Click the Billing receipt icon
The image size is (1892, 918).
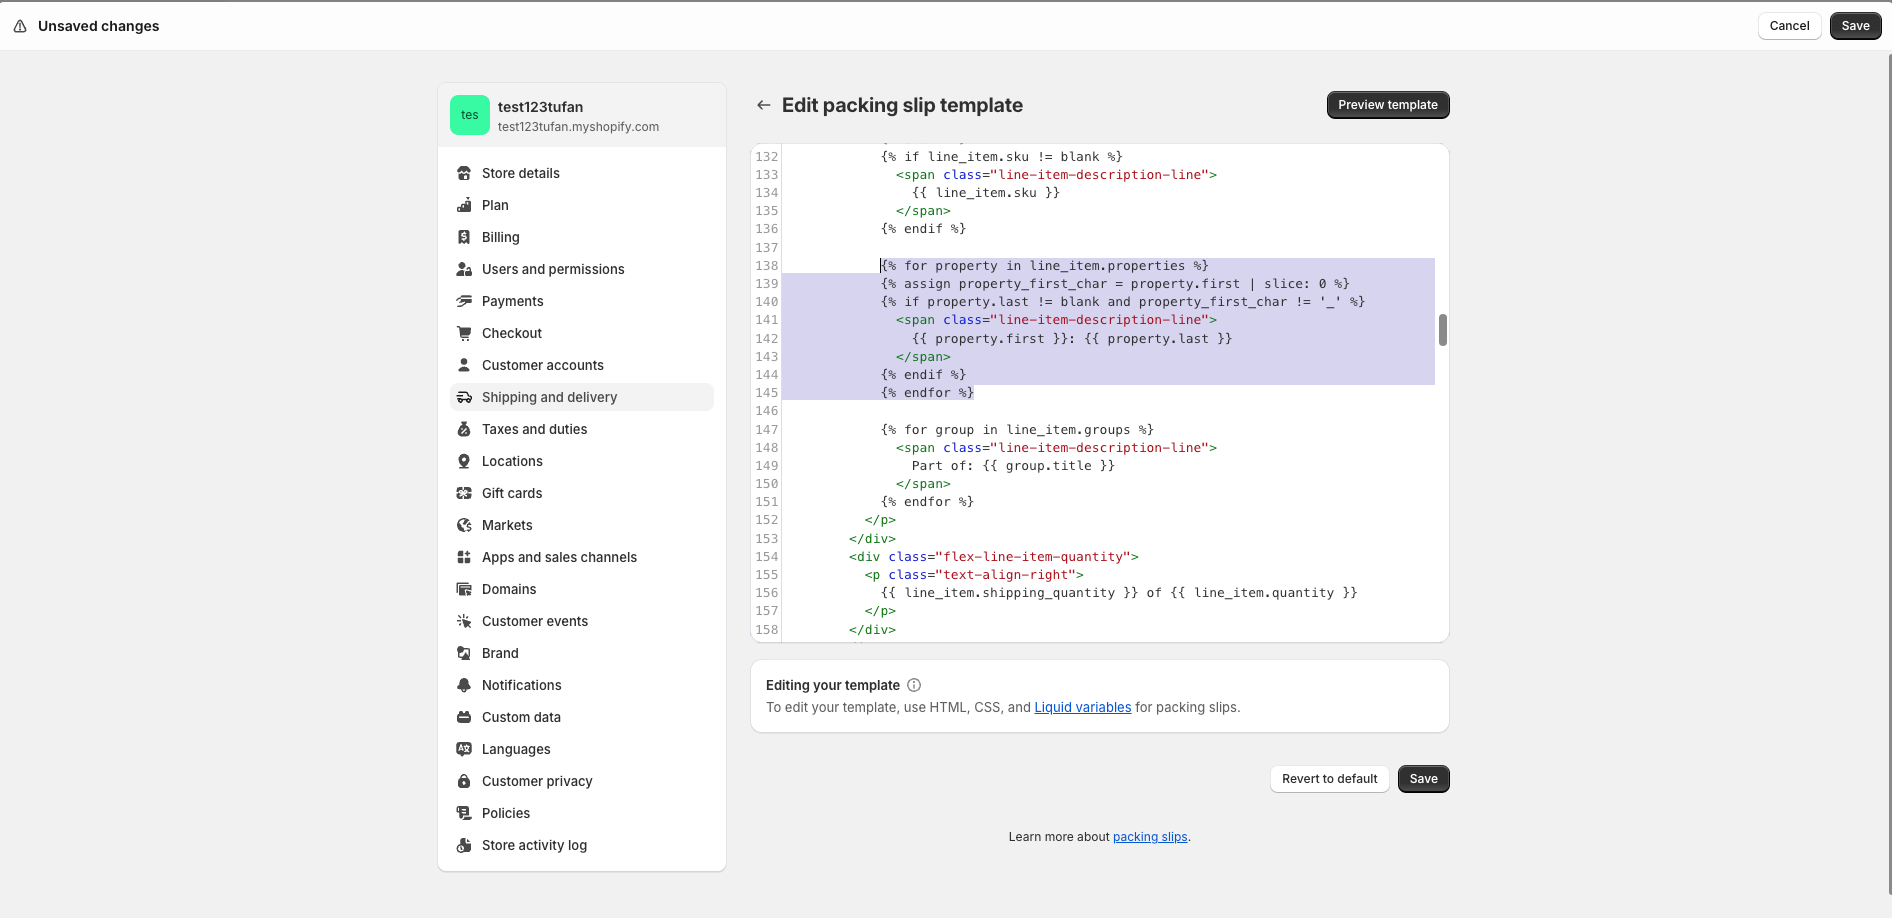[464, 237]
